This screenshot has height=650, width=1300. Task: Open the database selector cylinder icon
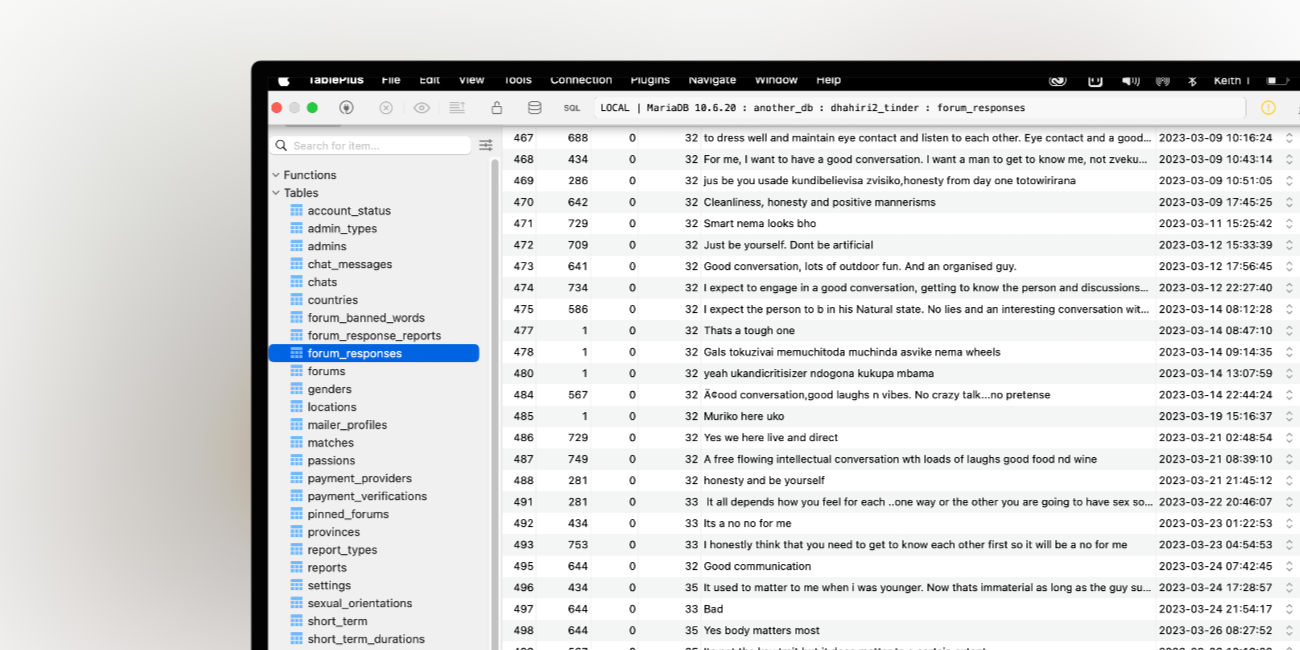pyautogui.click(x=534, y=108)
